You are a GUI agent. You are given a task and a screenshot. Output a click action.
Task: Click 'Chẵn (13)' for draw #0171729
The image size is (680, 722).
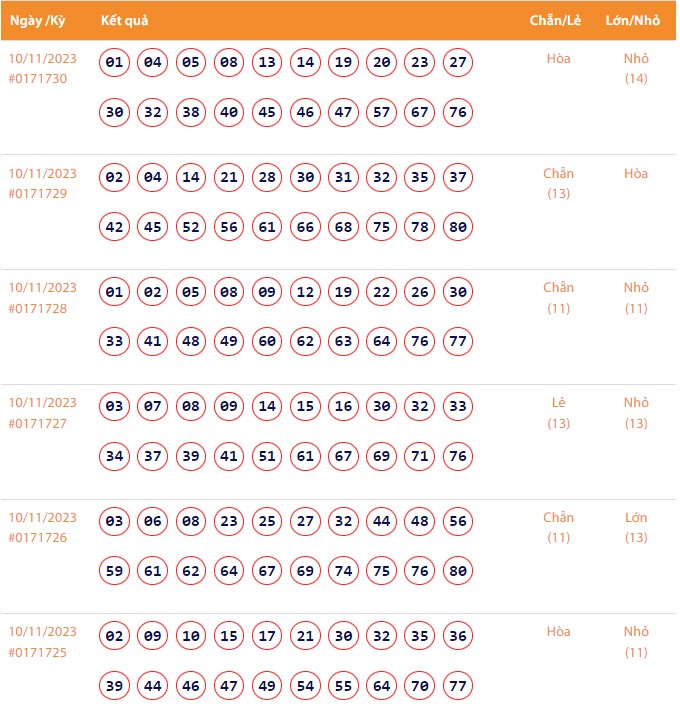[558, 183]
